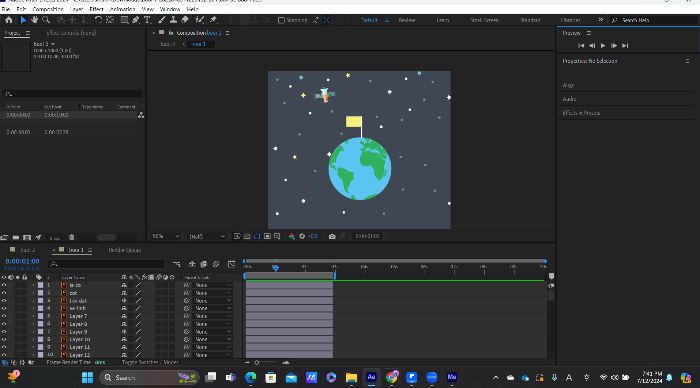Create a new folder in Project panel
This screenshot has height=388, width=700.
(x=16, y=238)
